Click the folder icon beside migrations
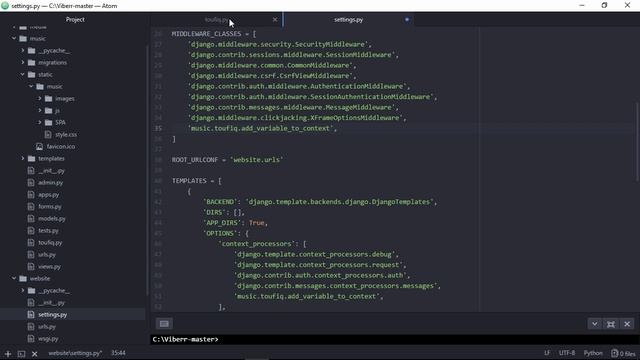The image size is (640, 360). [x=31, y=62]
